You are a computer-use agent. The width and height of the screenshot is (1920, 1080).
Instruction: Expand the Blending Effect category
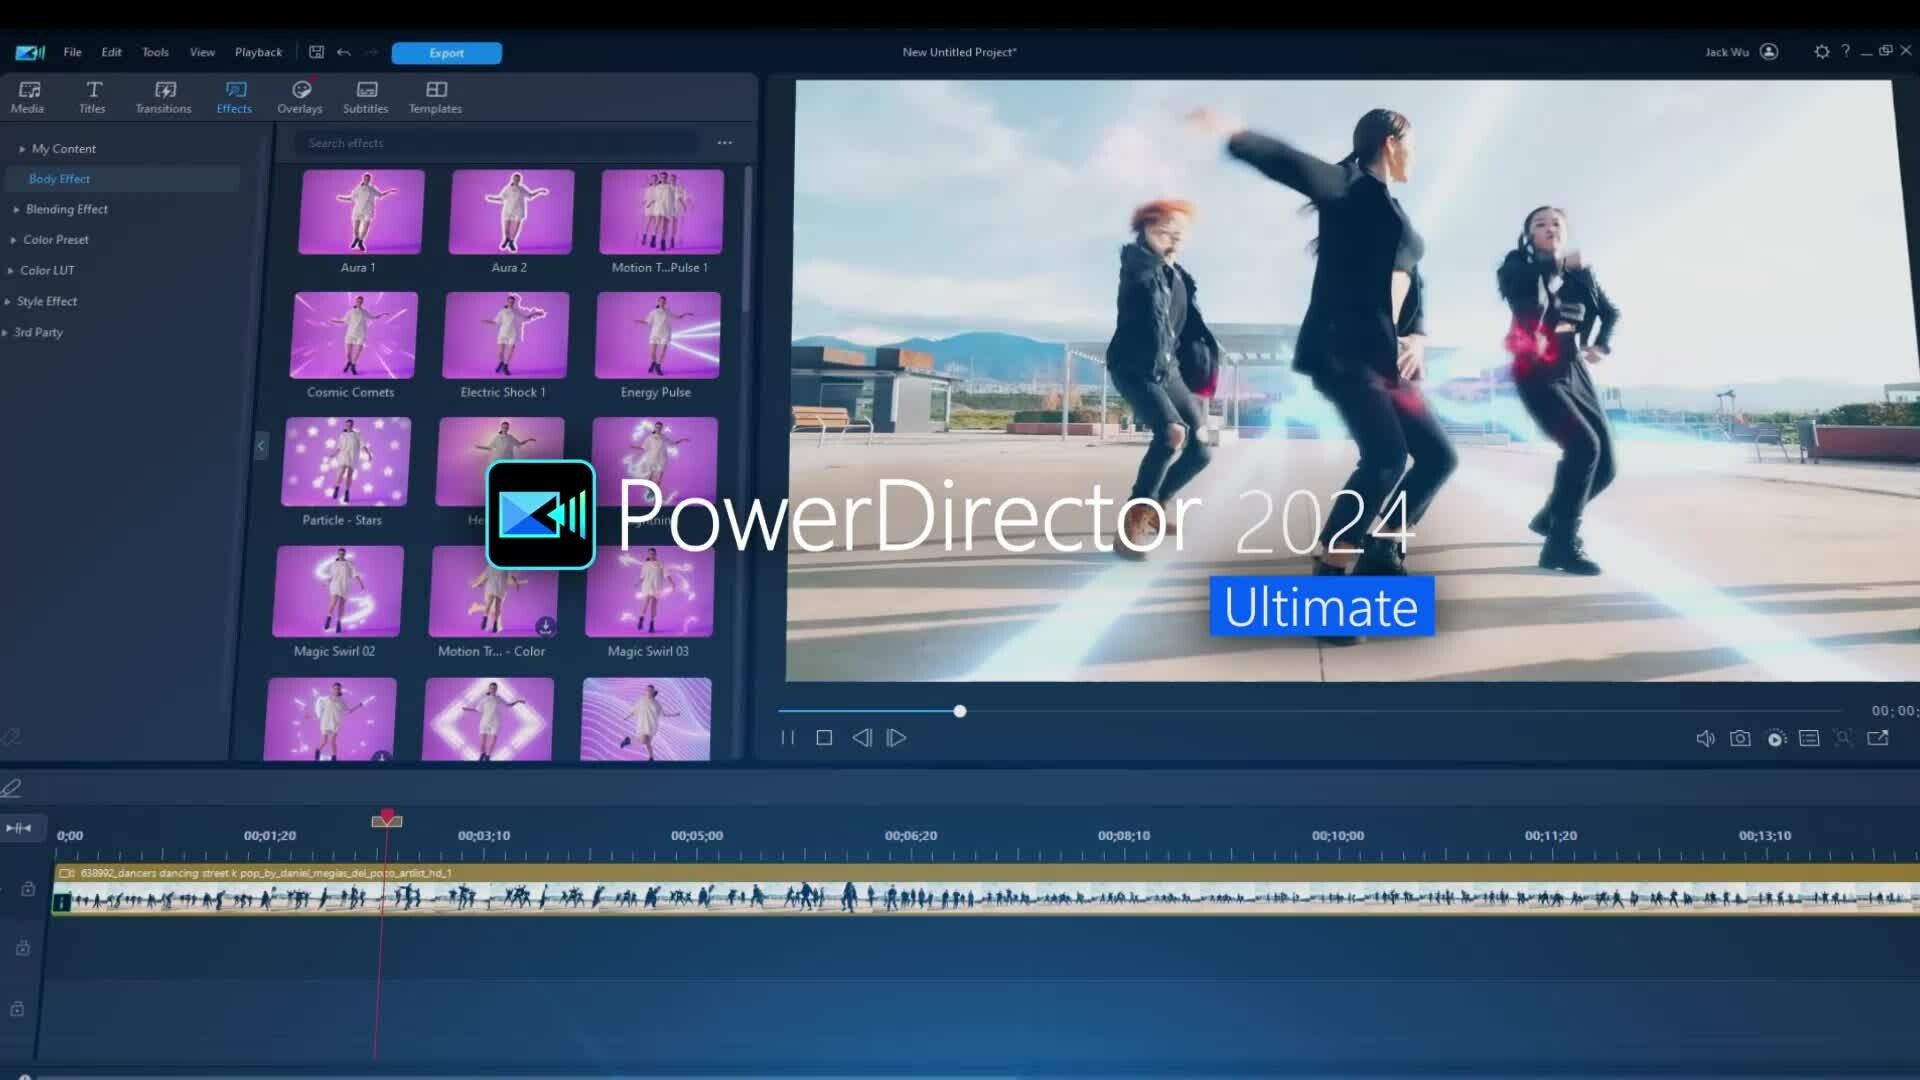point(66,209)
